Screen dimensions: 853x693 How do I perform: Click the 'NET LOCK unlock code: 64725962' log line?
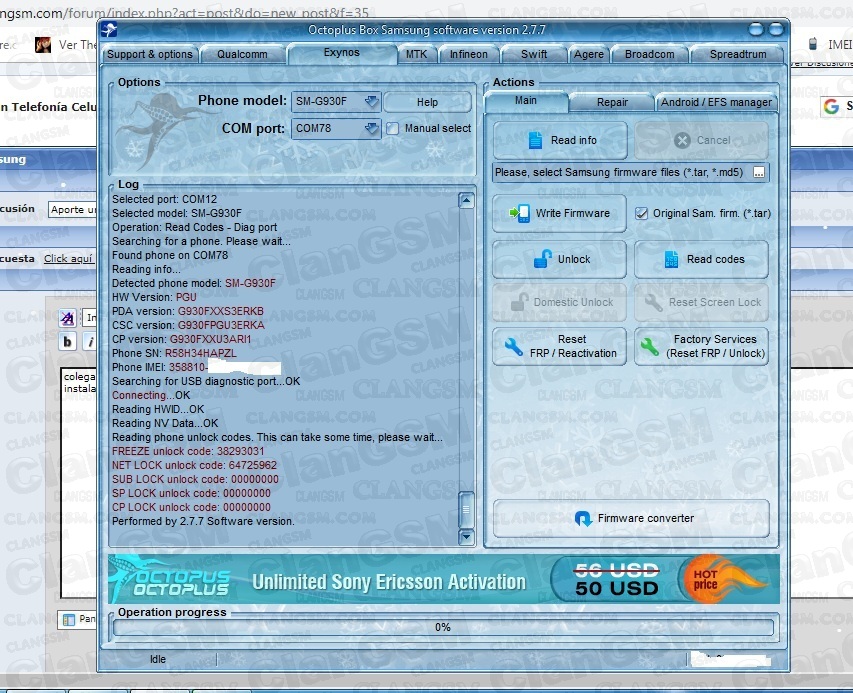(x=195, y=466)
